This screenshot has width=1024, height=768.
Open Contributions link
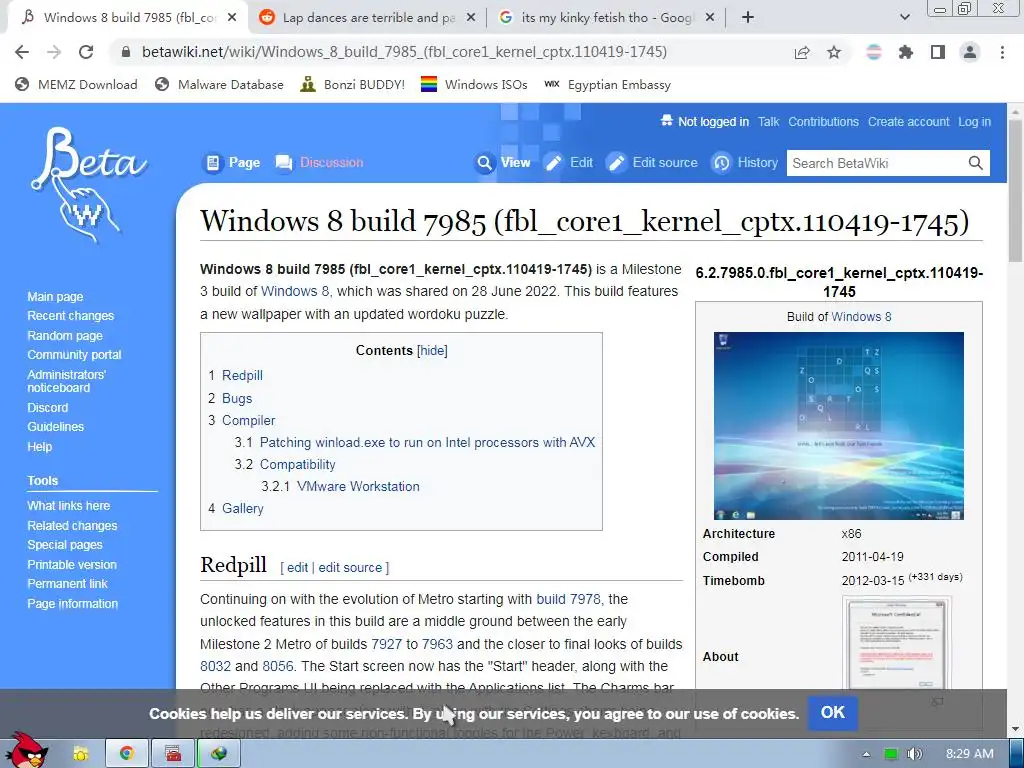(x=824, y=121)
